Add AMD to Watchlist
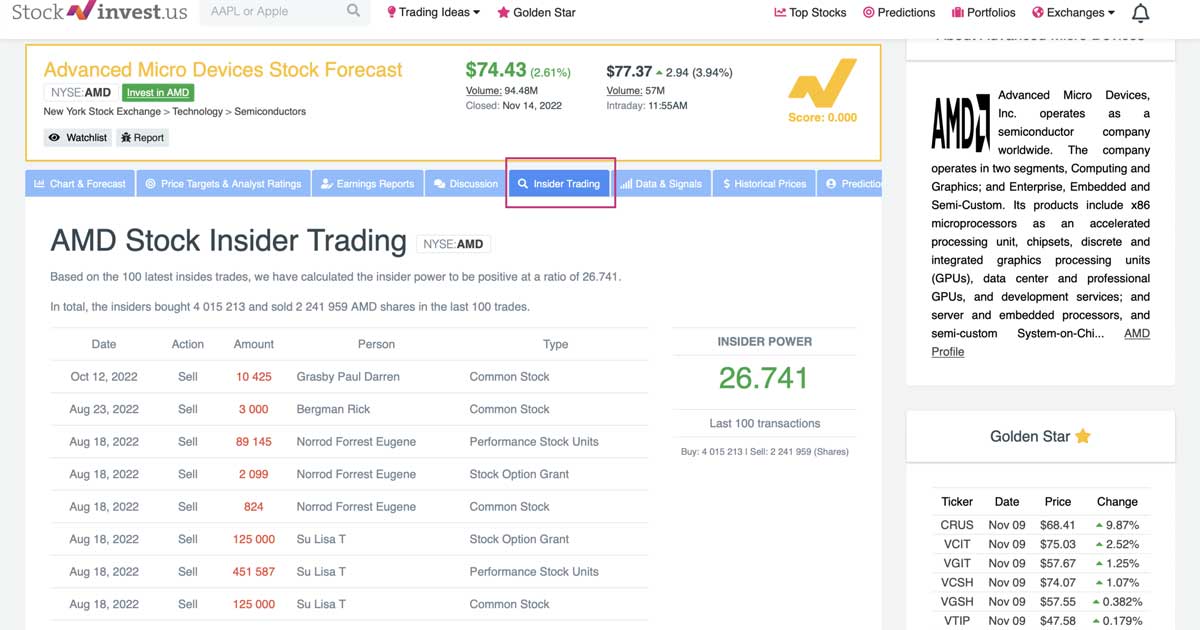 tap(78, 138)
